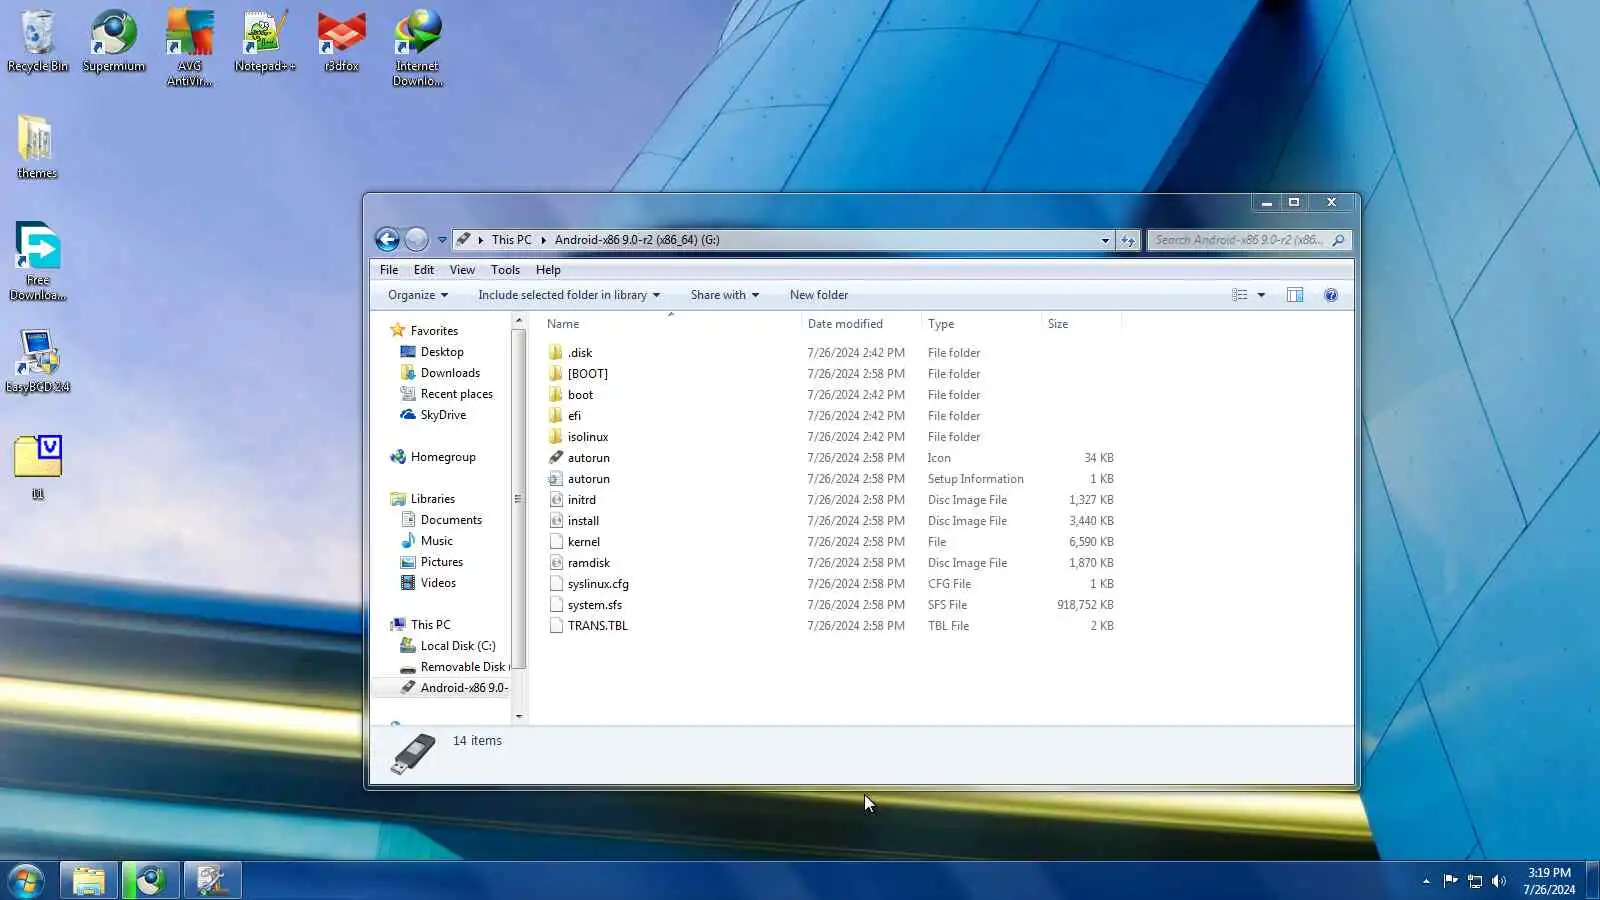Sort by the Size column header
The height and width of the screenshot is (900, 1600).
1081,324
